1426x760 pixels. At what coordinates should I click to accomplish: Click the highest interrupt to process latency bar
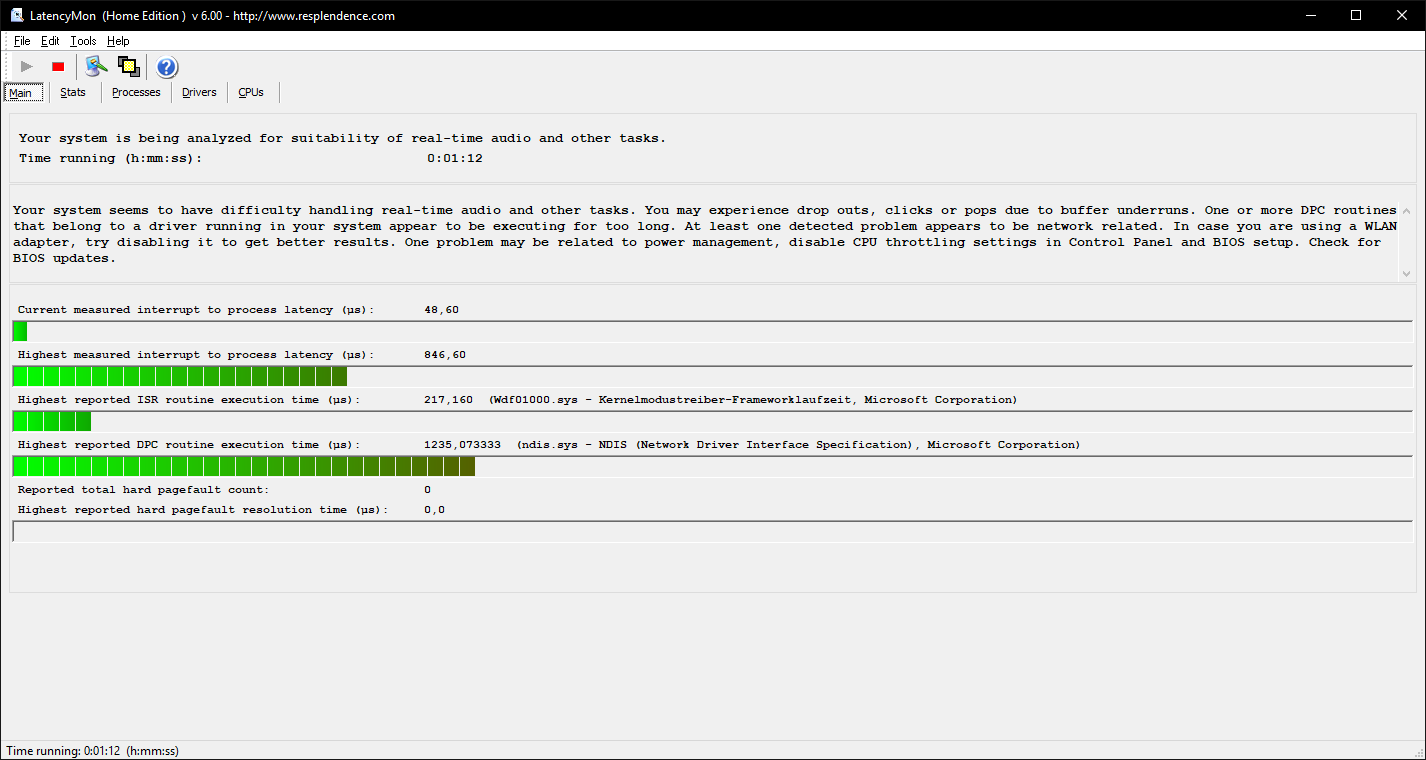pyautogui.click(x=713, y=376)
